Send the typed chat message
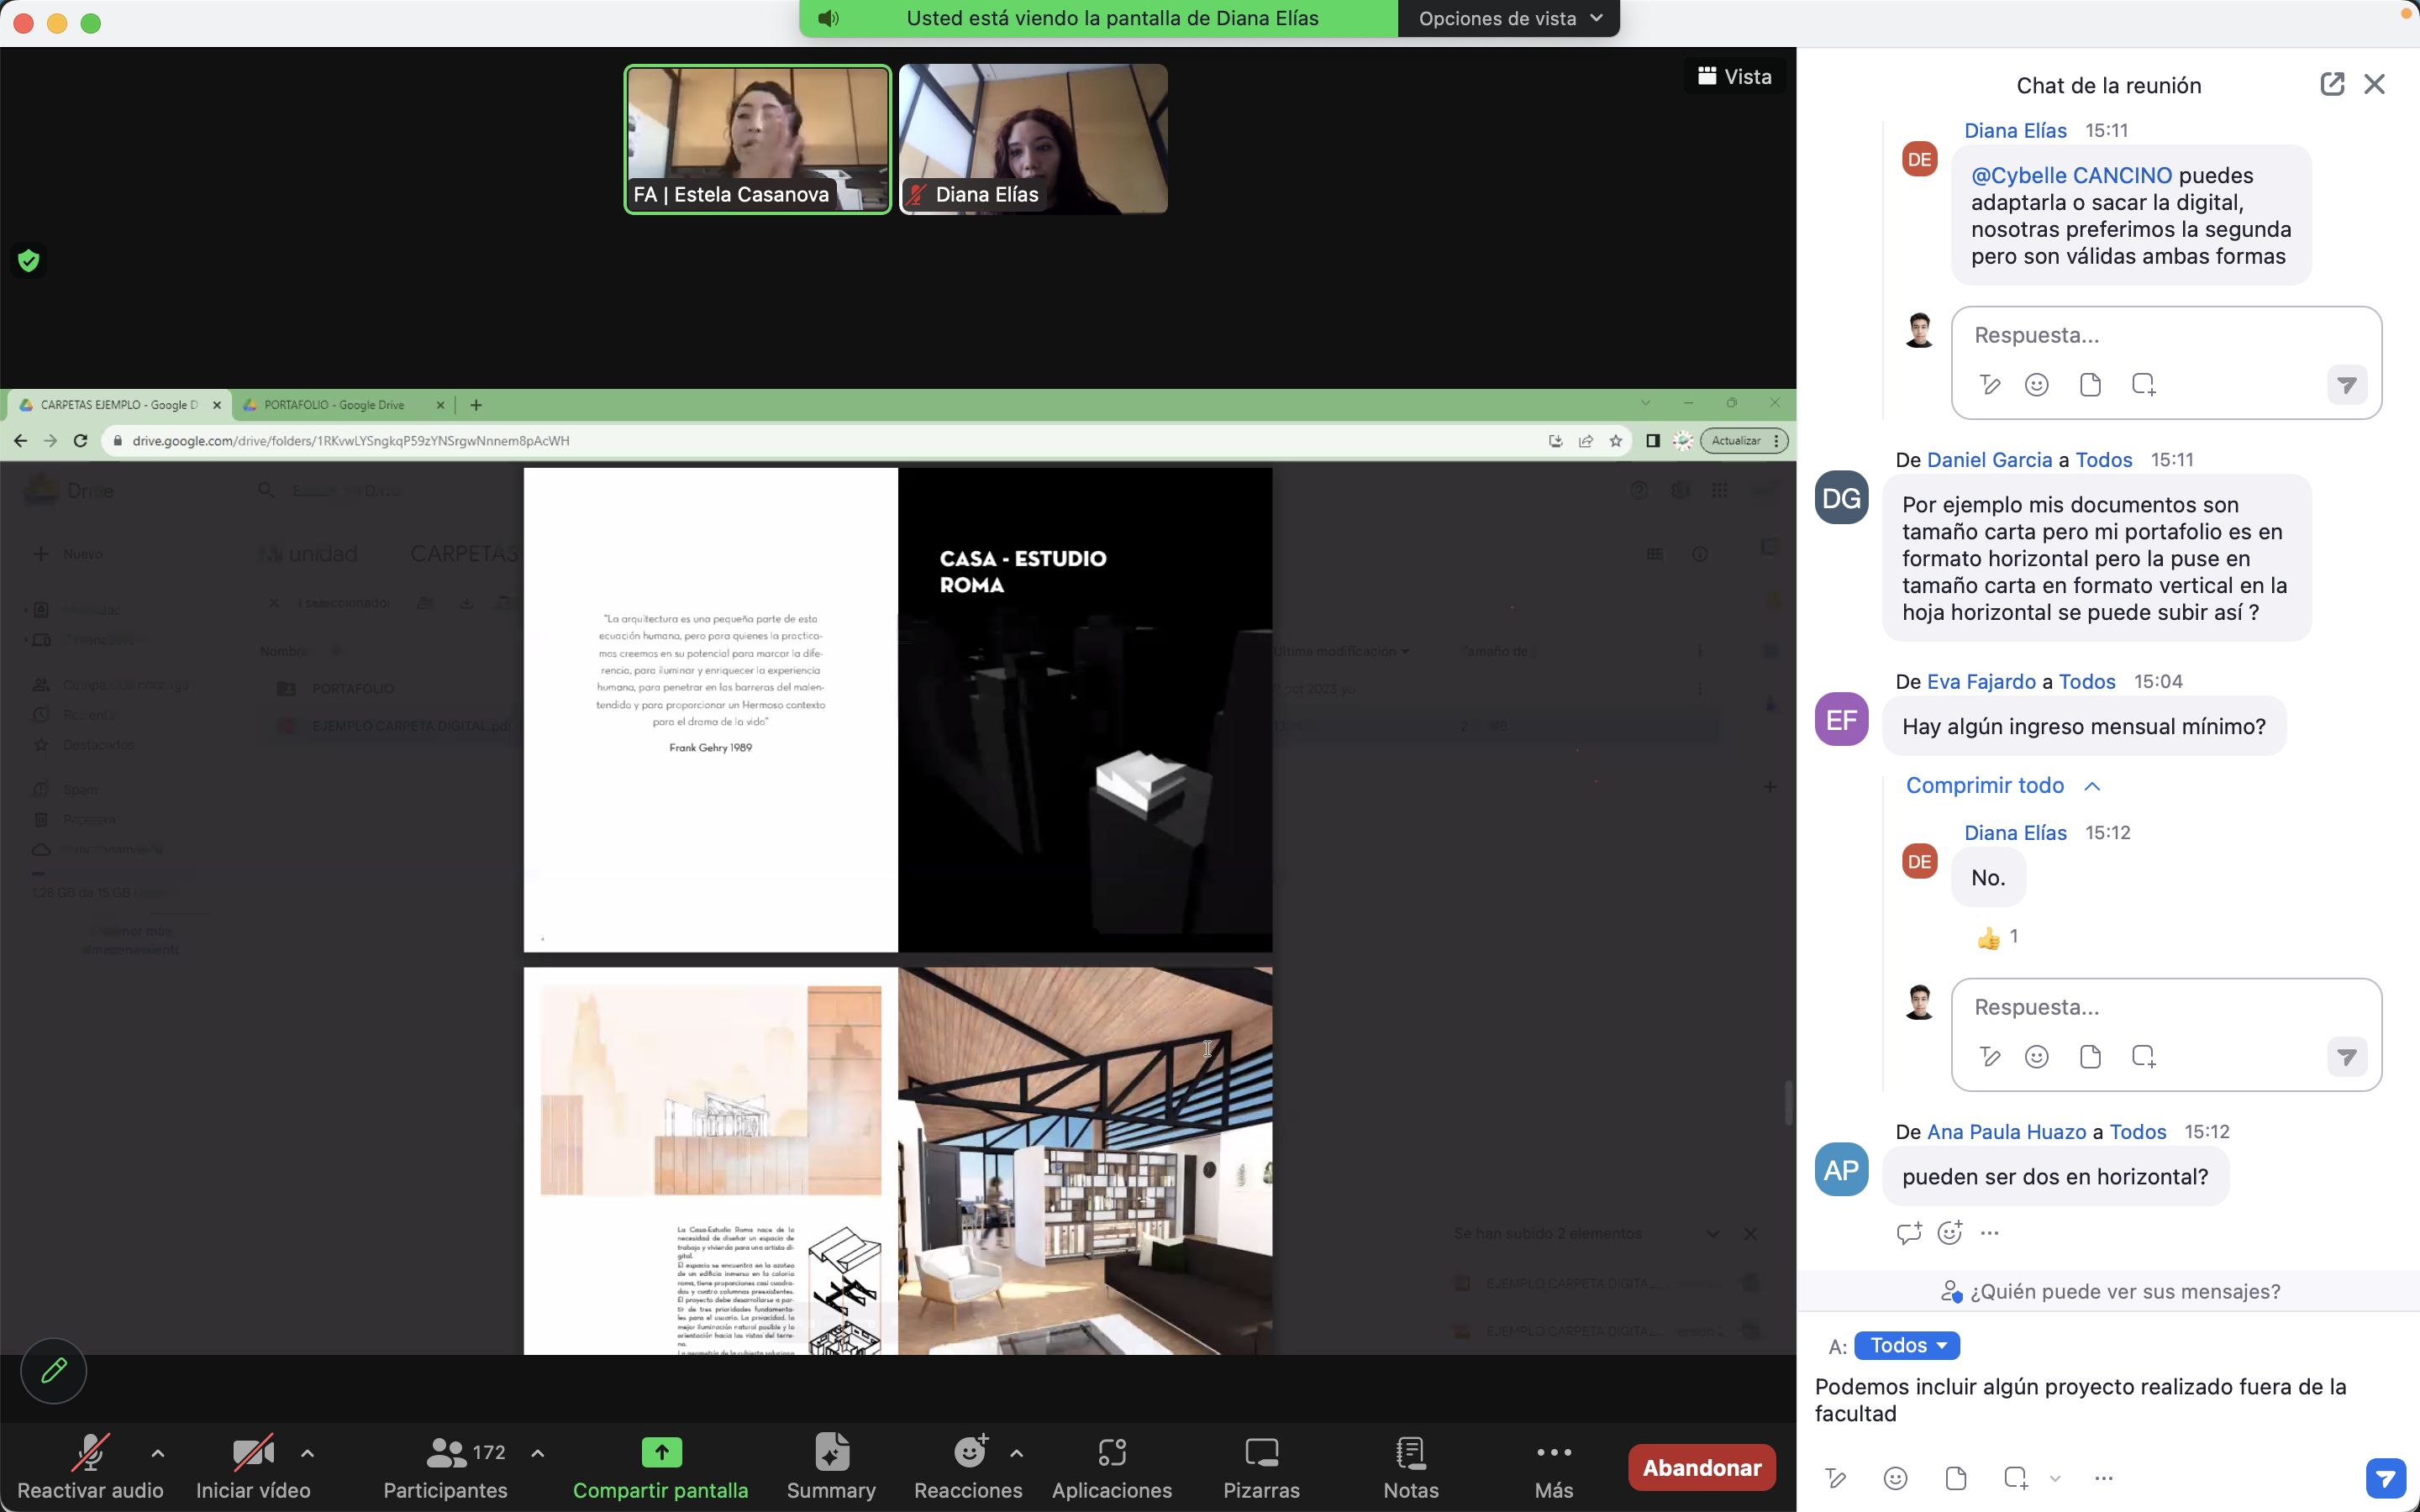2420x1512 pixels. [x=2385, y=1478]
